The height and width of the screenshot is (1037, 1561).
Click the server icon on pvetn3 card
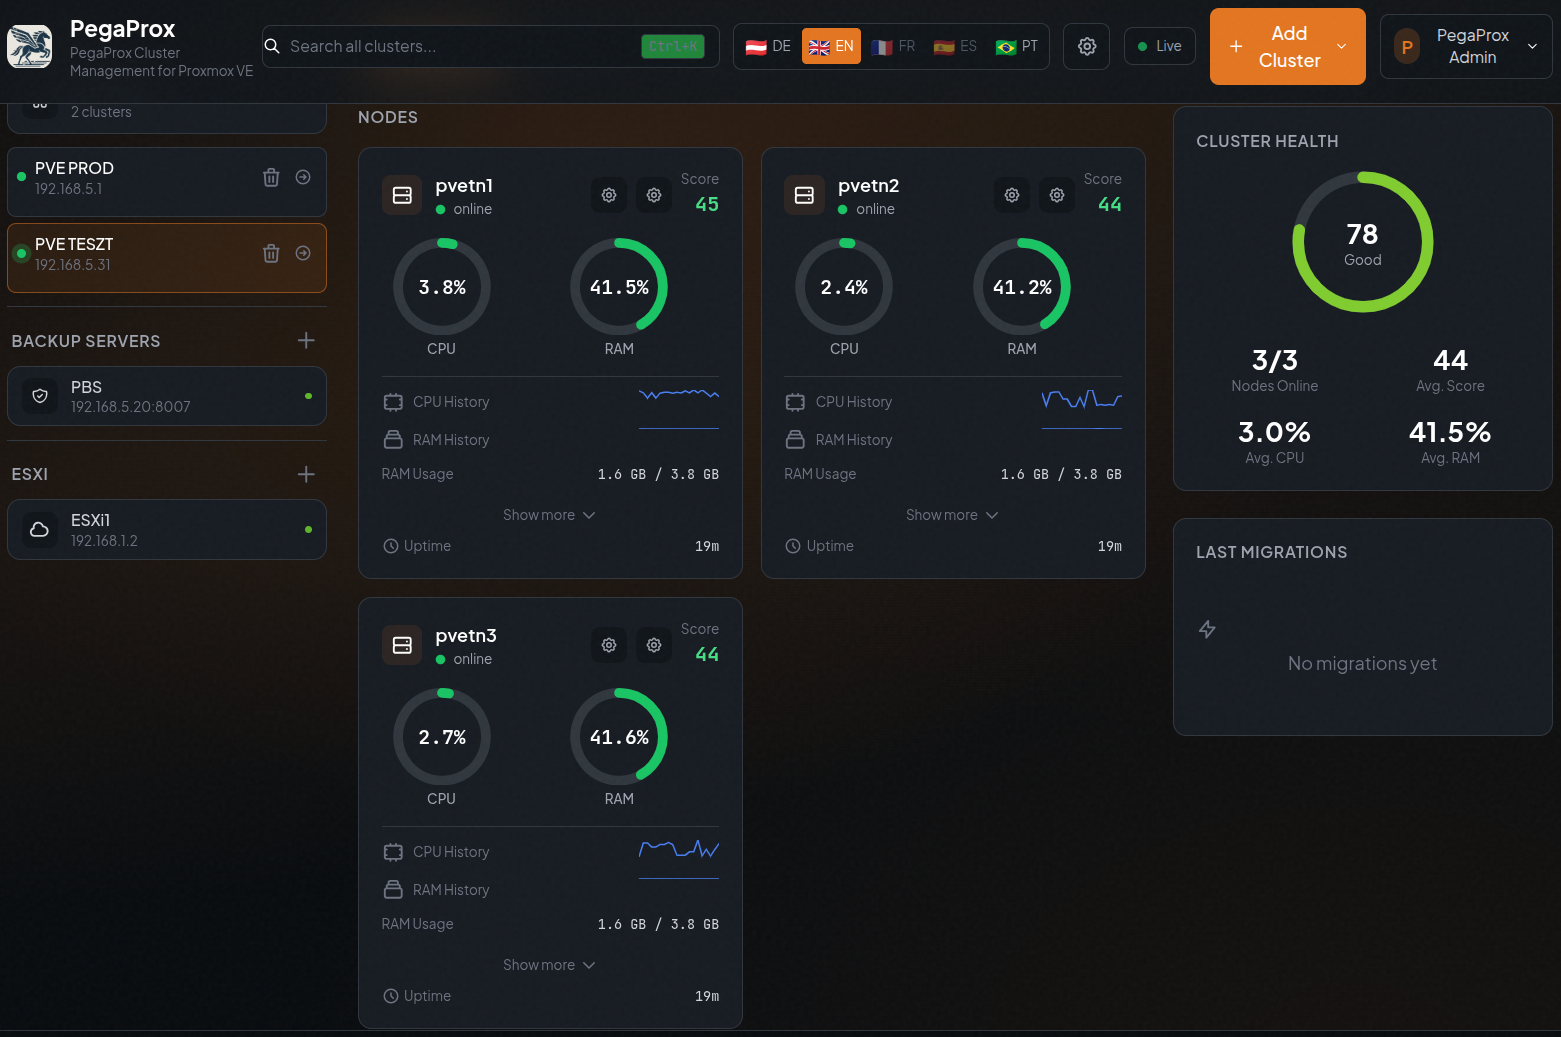click(x=402, y=646)
